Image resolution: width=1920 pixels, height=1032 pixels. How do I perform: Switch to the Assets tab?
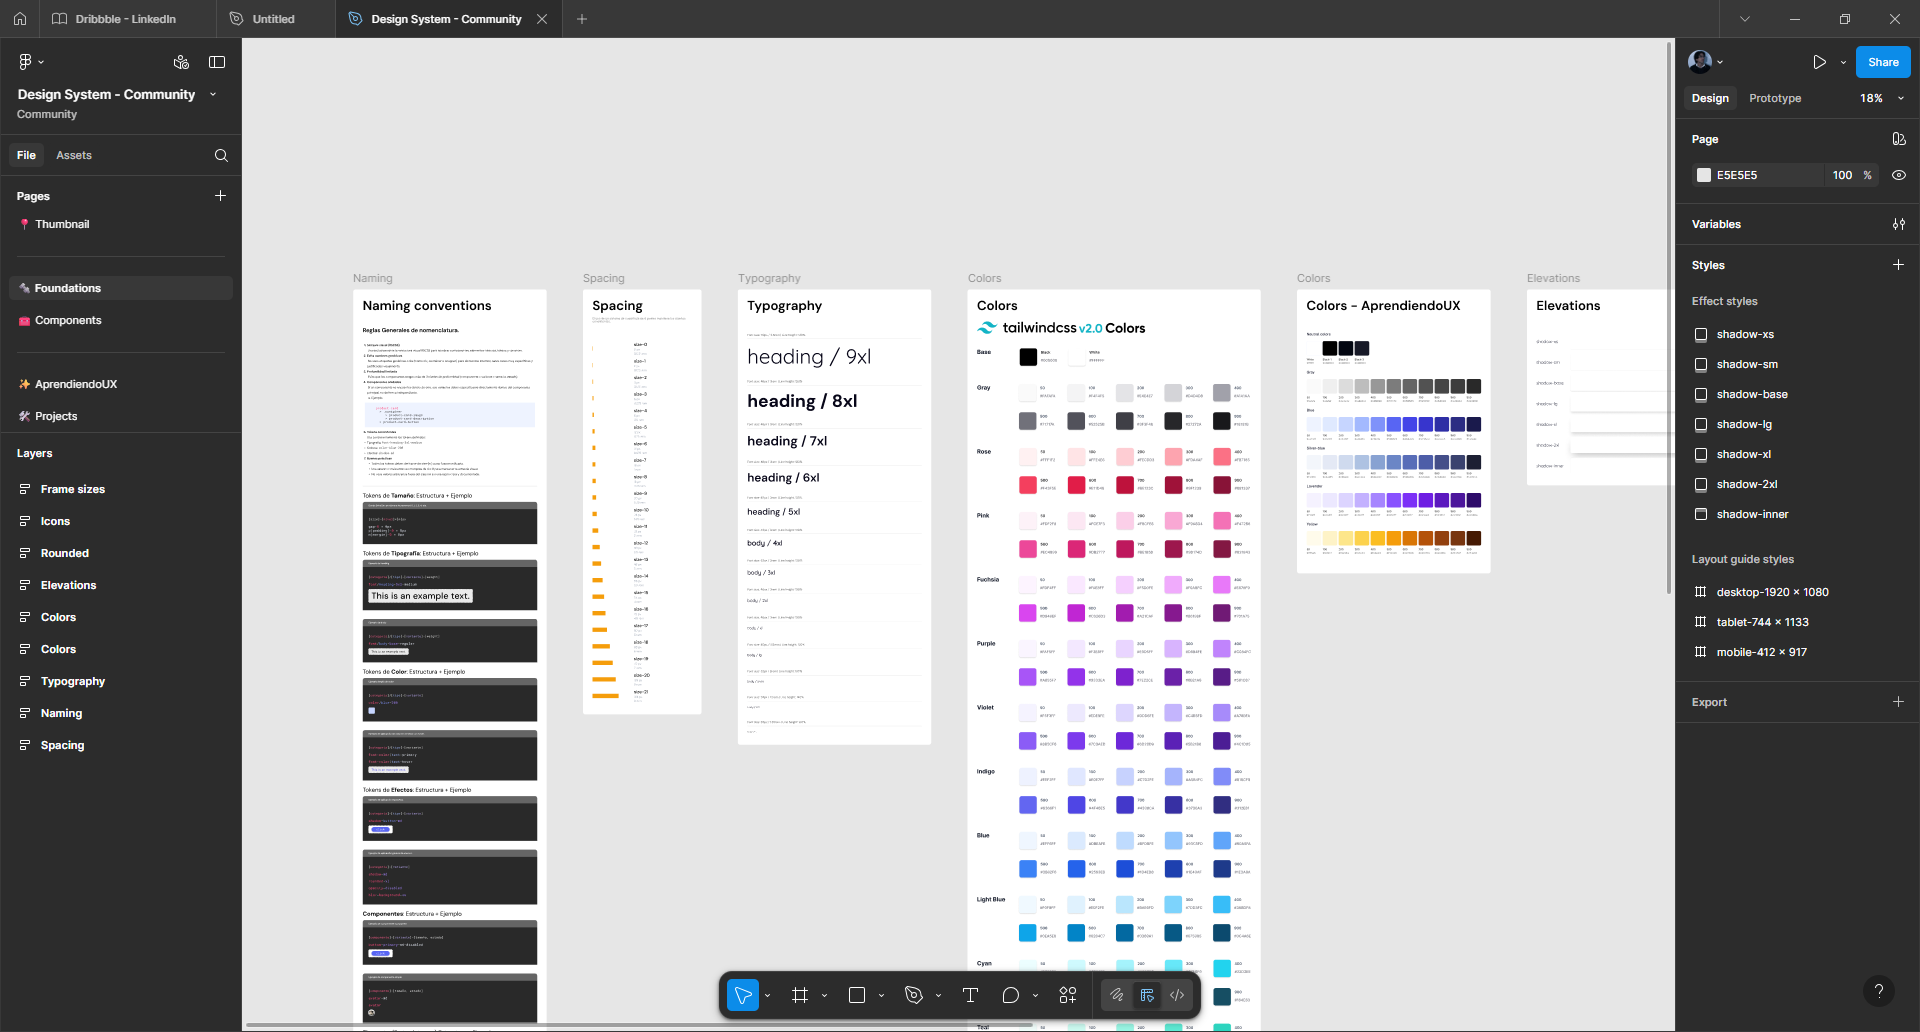tap(74, 156)
